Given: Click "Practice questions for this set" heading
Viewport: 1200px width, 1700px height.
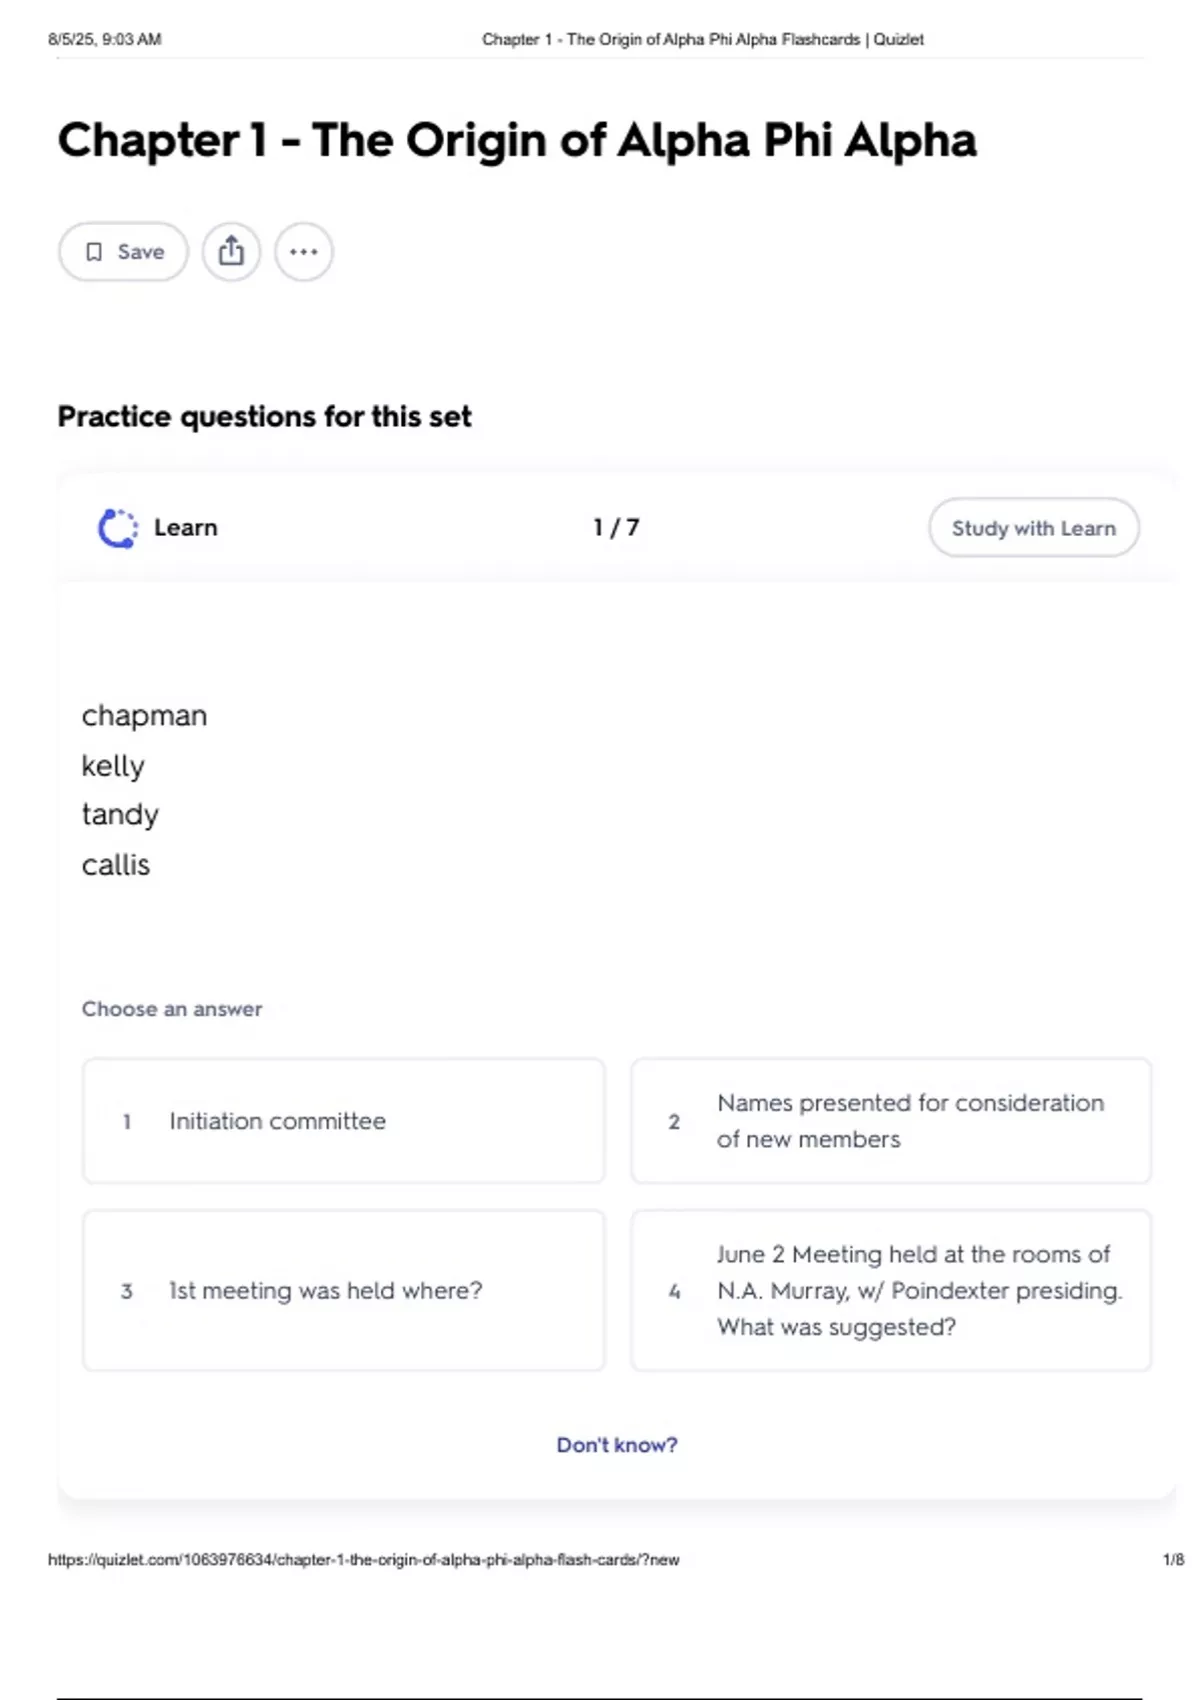Looking at the screenshot, I should point(264,416).
